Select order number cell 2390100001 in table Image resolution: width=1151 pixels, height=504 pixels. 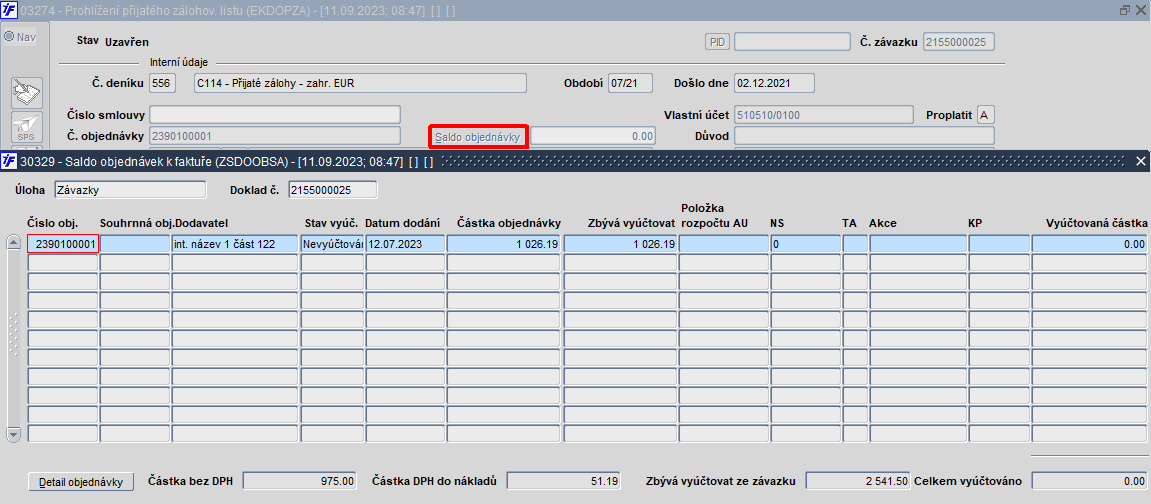point(63,244)
